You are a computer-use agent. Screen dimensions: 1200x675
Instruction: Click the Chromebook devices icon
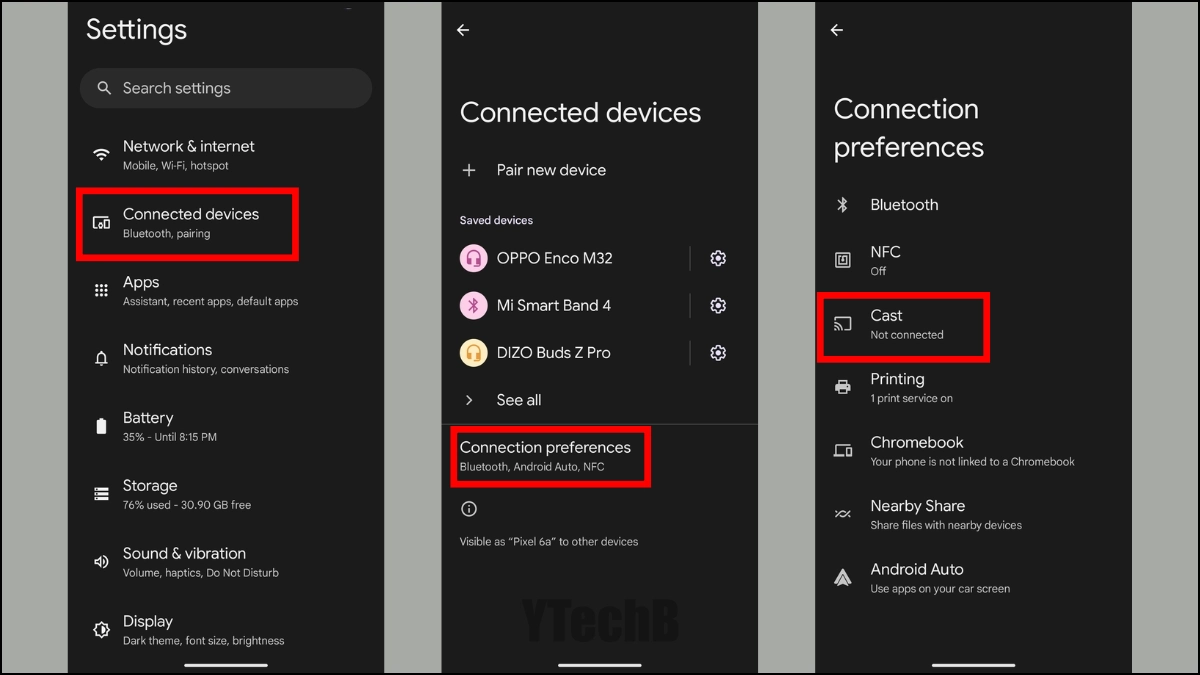(x=843, y=451)
